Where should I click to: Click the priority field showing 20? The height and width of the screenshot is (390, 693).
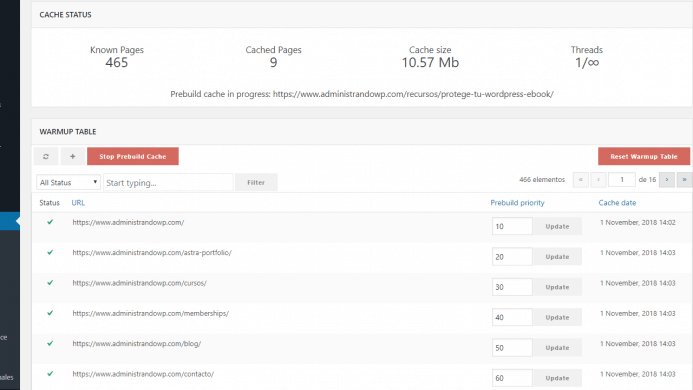pos(512,256)
